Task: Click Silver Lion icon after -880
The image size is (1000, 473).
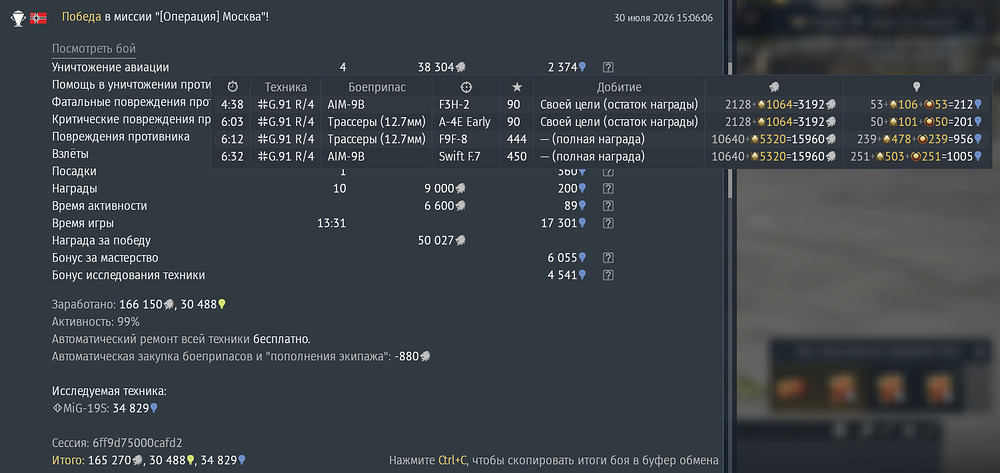Action: [425, 356]
